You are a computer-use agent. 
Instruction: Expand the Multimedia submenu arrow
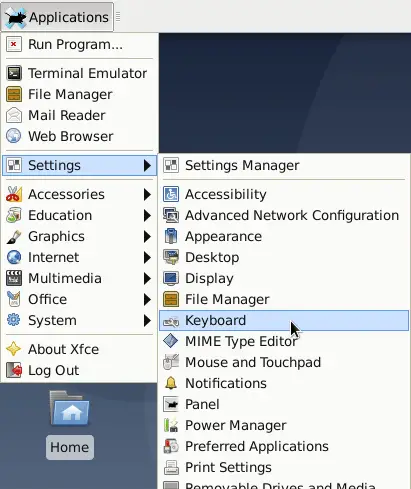[x=147, y=278]
